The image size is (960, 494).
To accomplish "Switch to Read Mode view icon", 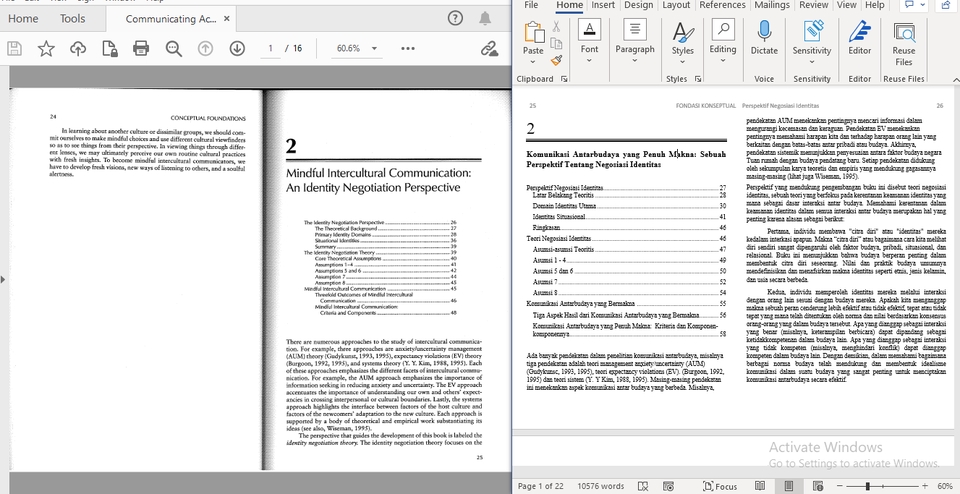I will [x=760, y=486].
